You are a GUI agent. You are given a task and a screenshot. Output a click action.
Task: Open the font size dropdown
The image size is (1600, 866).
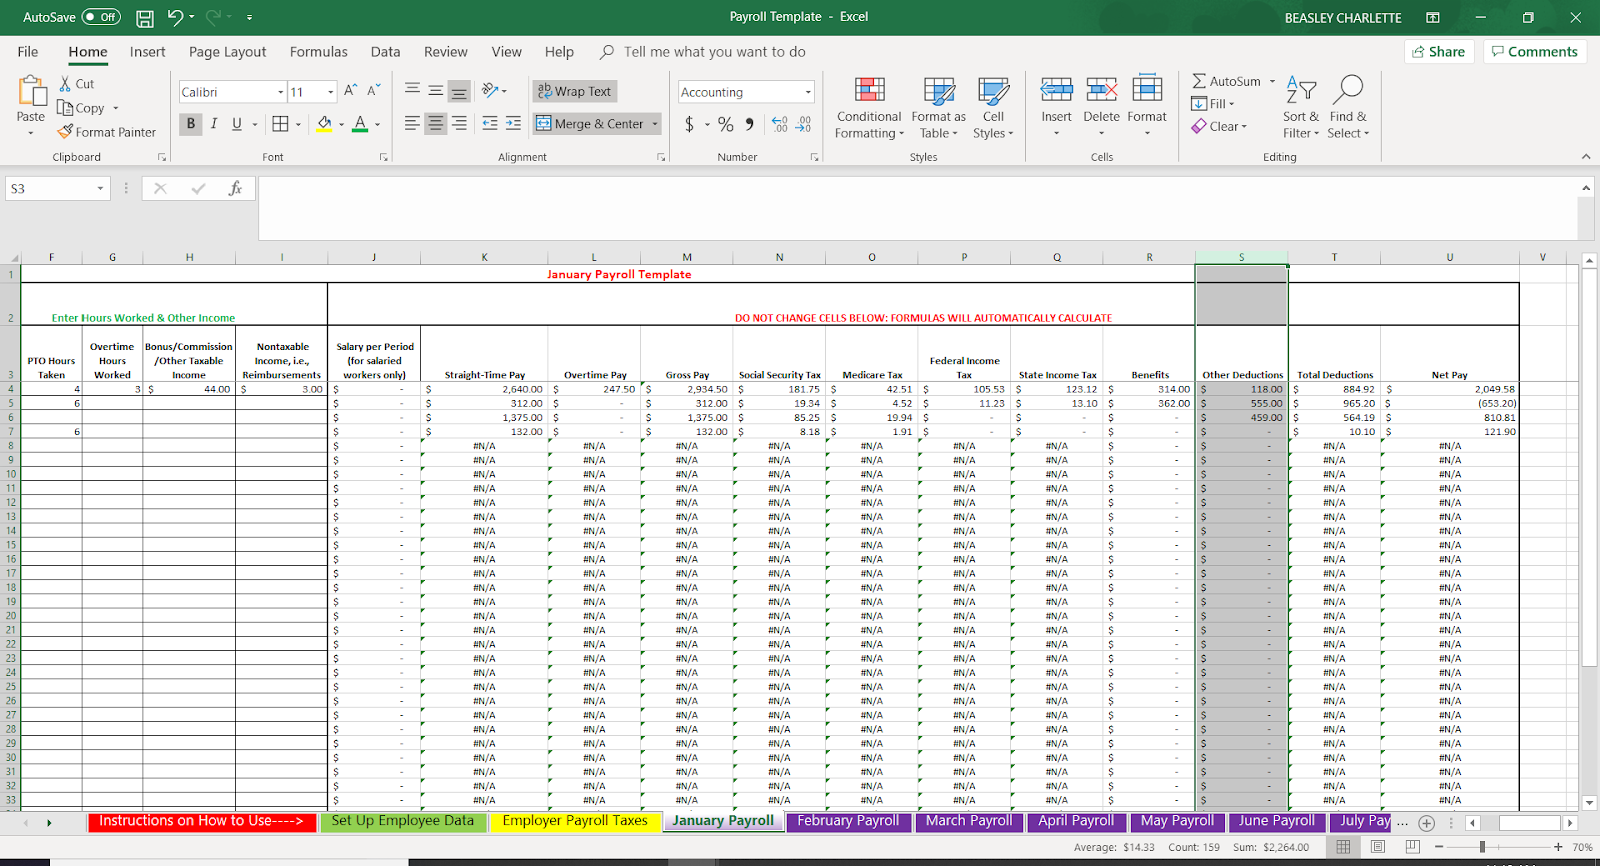(x=331, y=92)
